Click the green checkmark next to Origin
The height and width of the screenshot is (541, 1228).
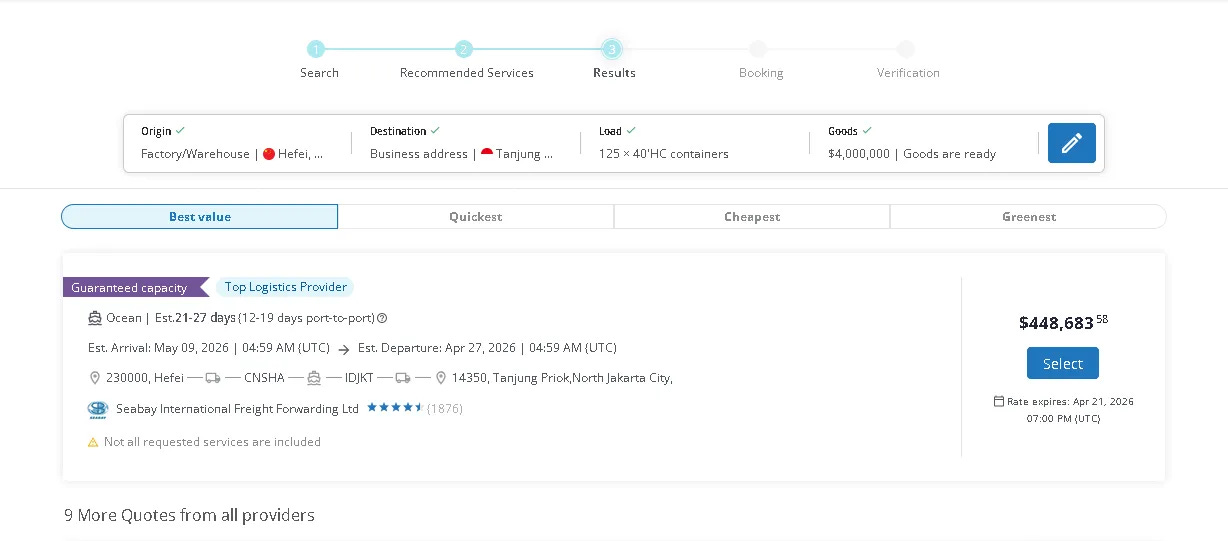point(180,131)
